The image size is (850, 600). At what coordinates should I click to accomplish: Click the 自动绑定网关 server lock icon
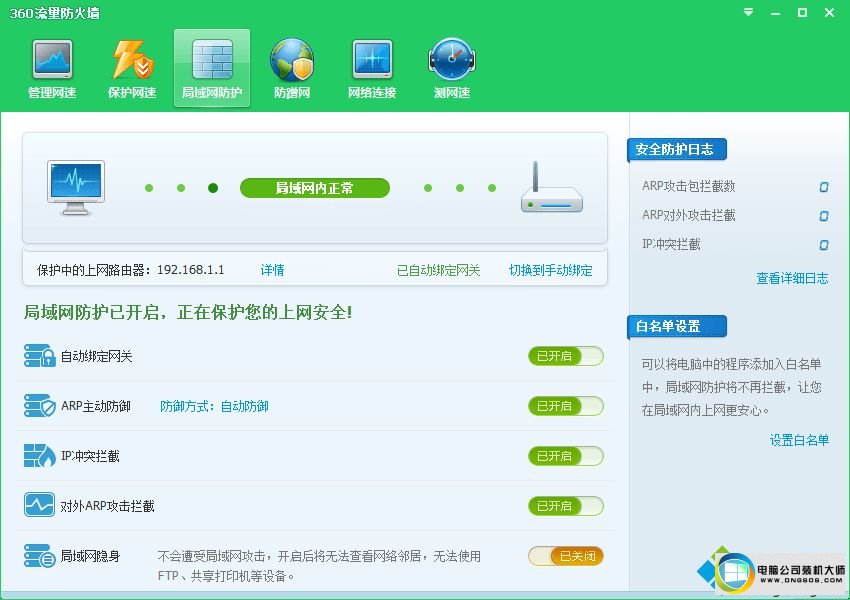tap(40, 356)
